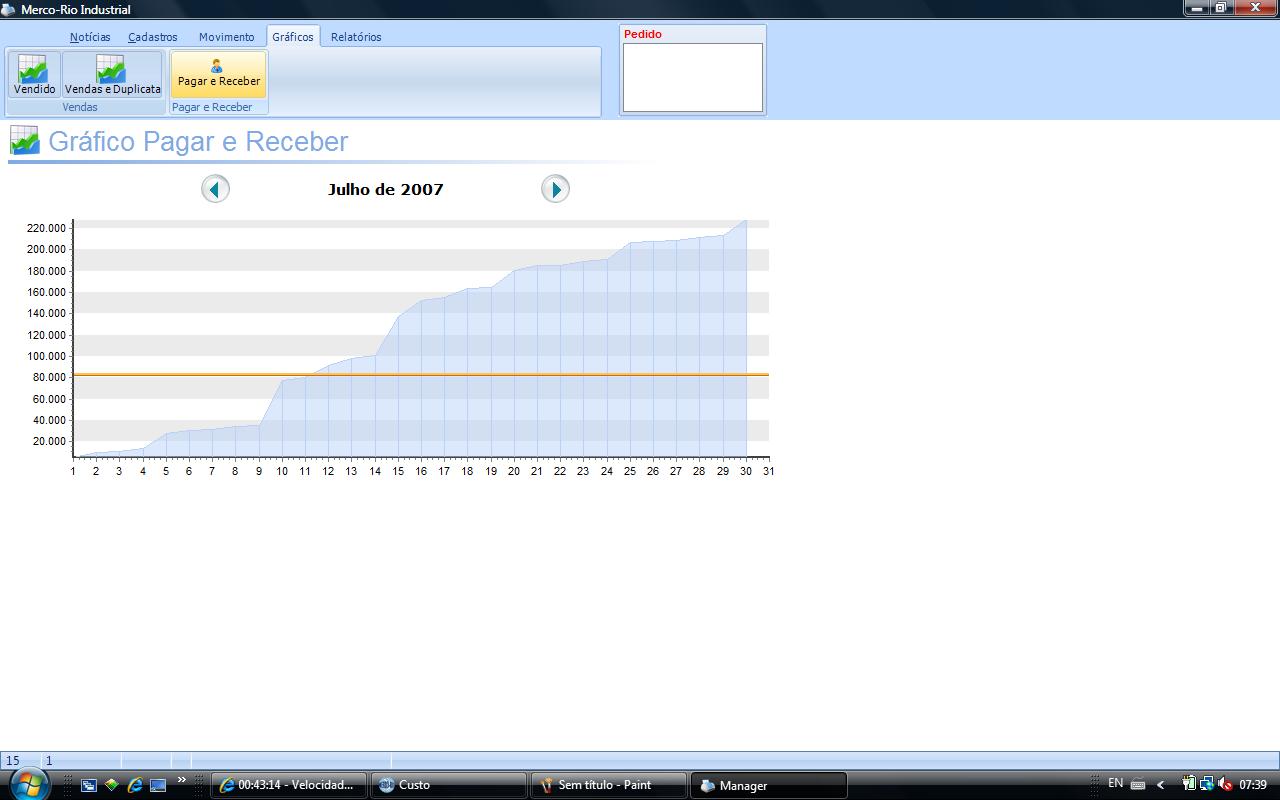Open Sem título - Paint from taskbar
The height and width of the screenshot is (800, 1280).
(608, 786)
